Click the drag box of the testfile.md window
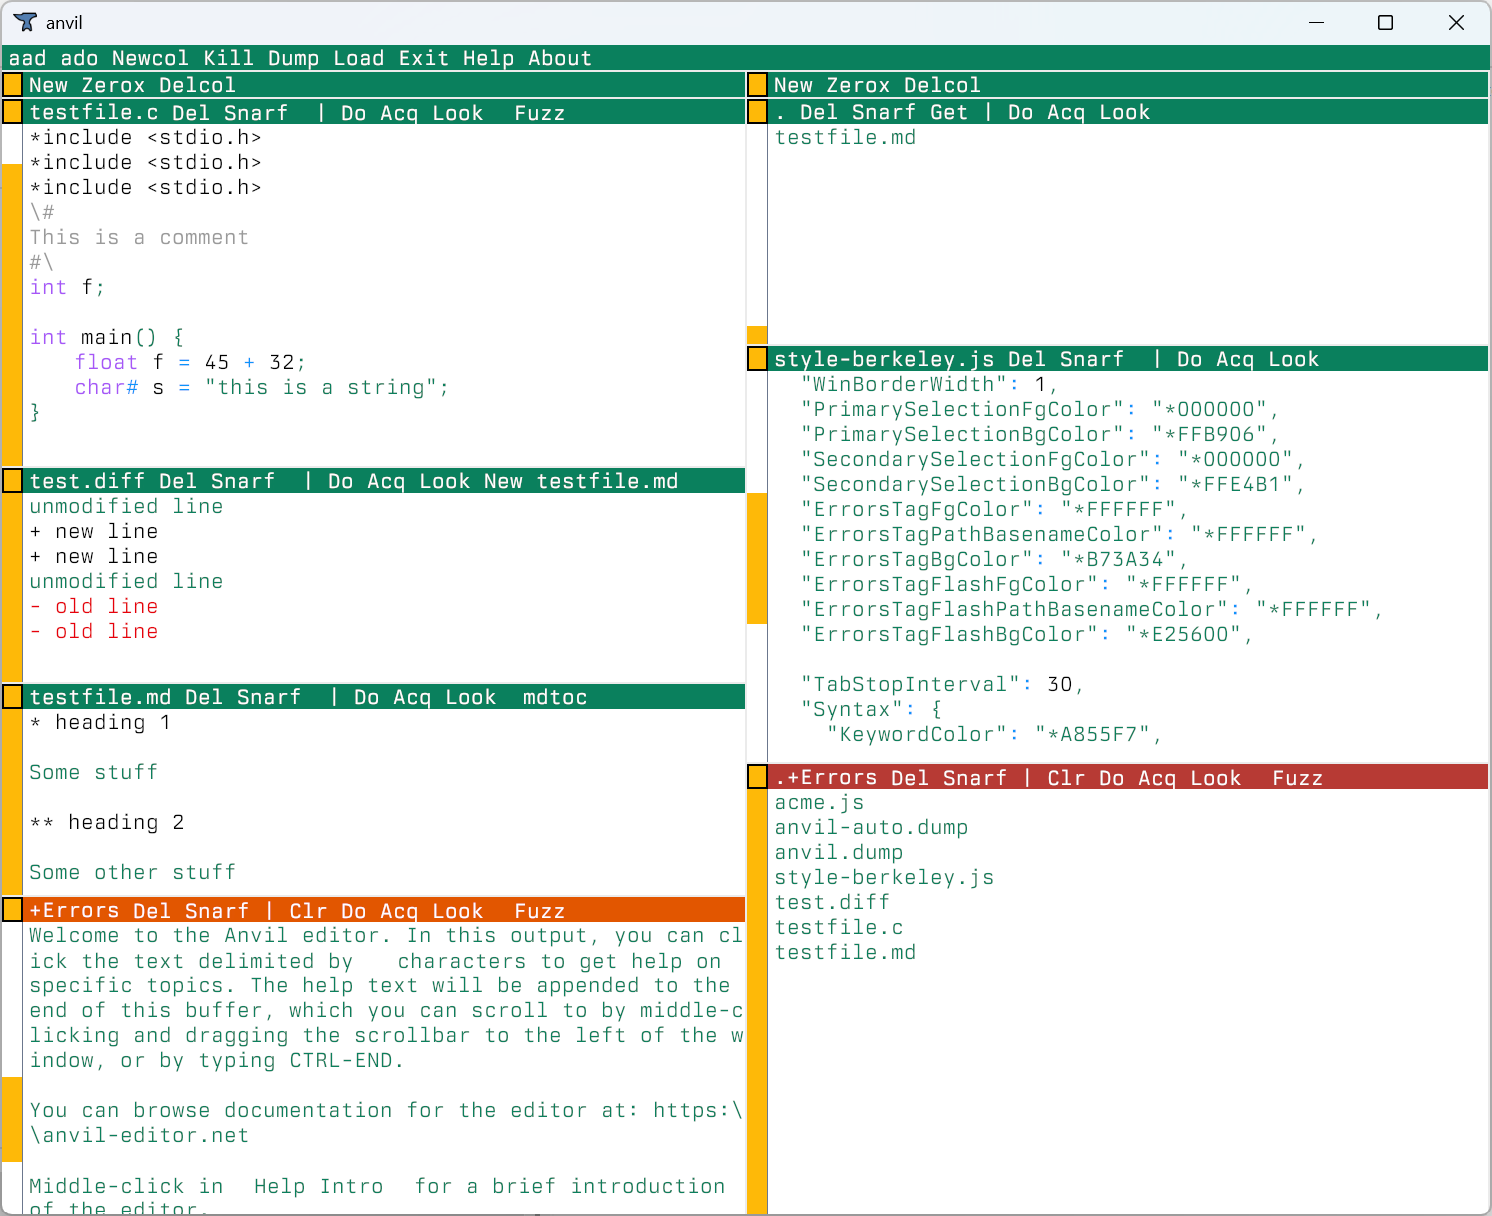The image size is (1492, 1216). 12,696
